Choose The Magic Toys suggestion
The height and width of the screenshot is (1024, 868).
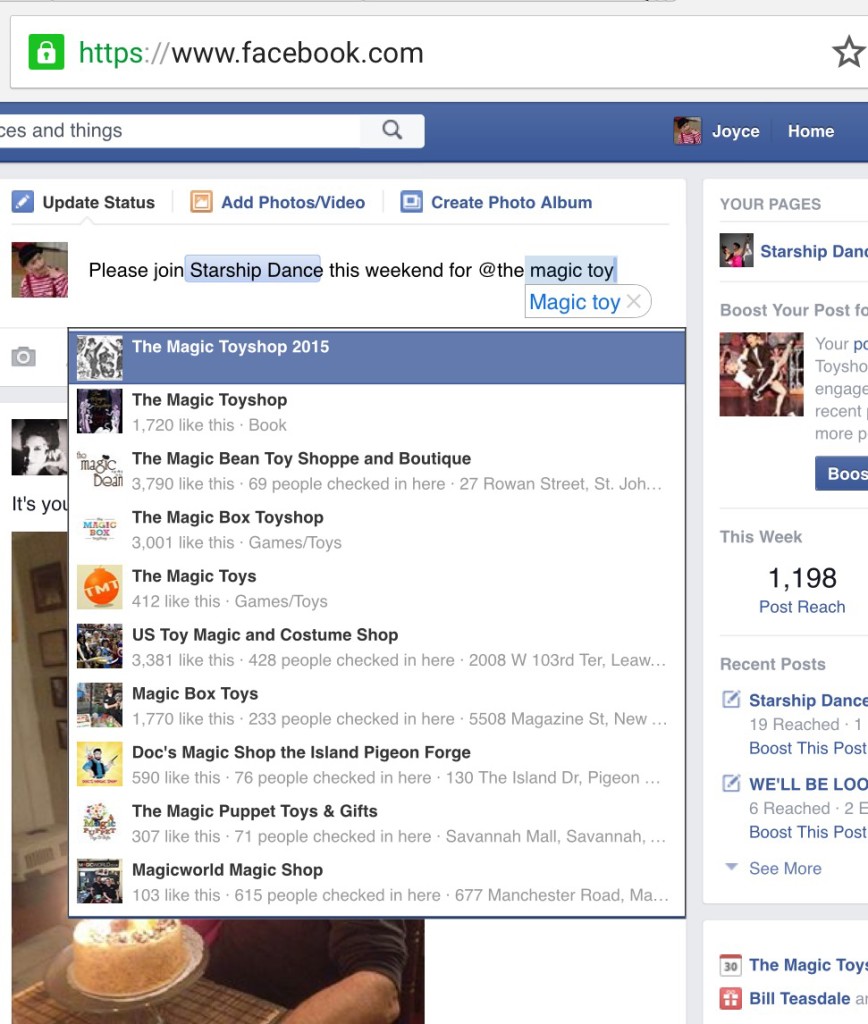pos(377,588)
